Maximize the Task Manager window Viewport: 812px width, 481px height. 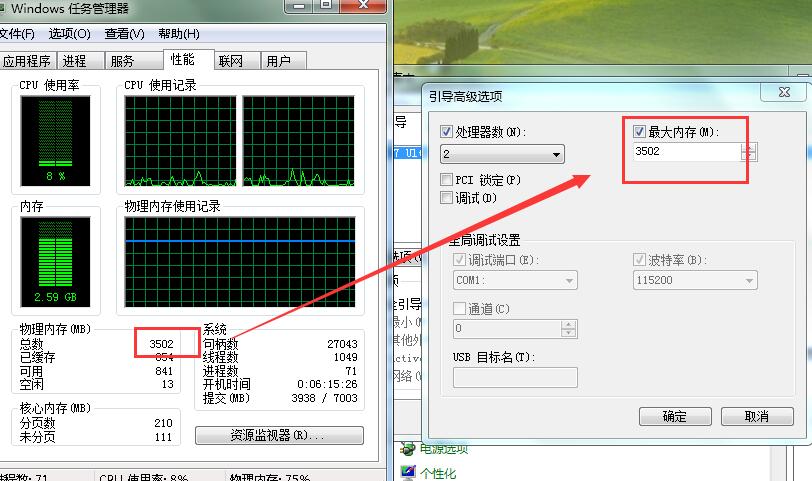pos(326,6)
